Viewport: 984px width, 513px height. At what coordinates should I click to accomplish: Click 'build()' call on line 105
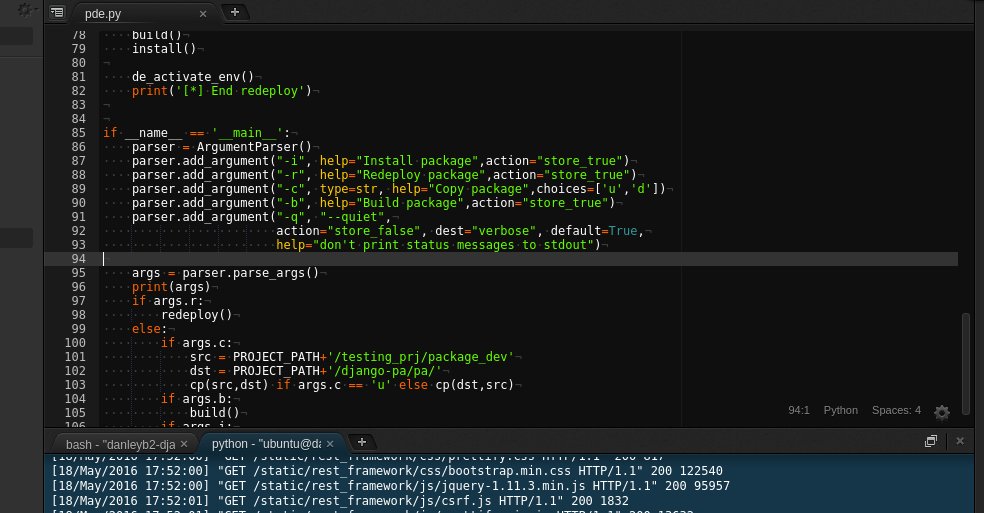point(215,413)
